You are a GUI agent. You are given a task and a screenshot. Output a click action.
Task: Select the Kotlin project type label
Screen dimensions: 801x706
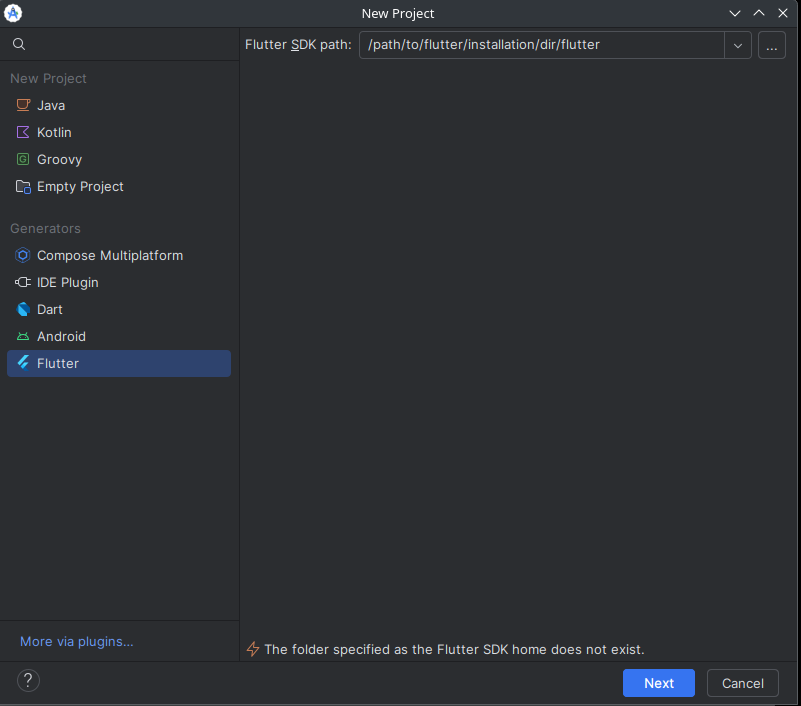pos(54,132)
